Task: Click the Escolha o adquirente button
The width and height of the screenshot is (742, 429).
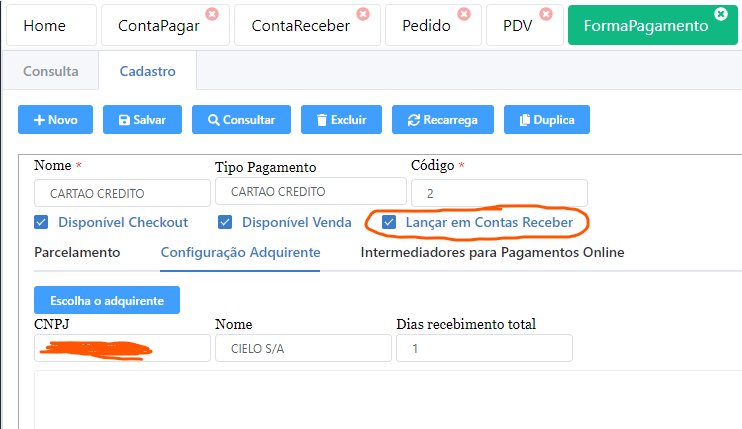Action: click(x=106, y=299)
